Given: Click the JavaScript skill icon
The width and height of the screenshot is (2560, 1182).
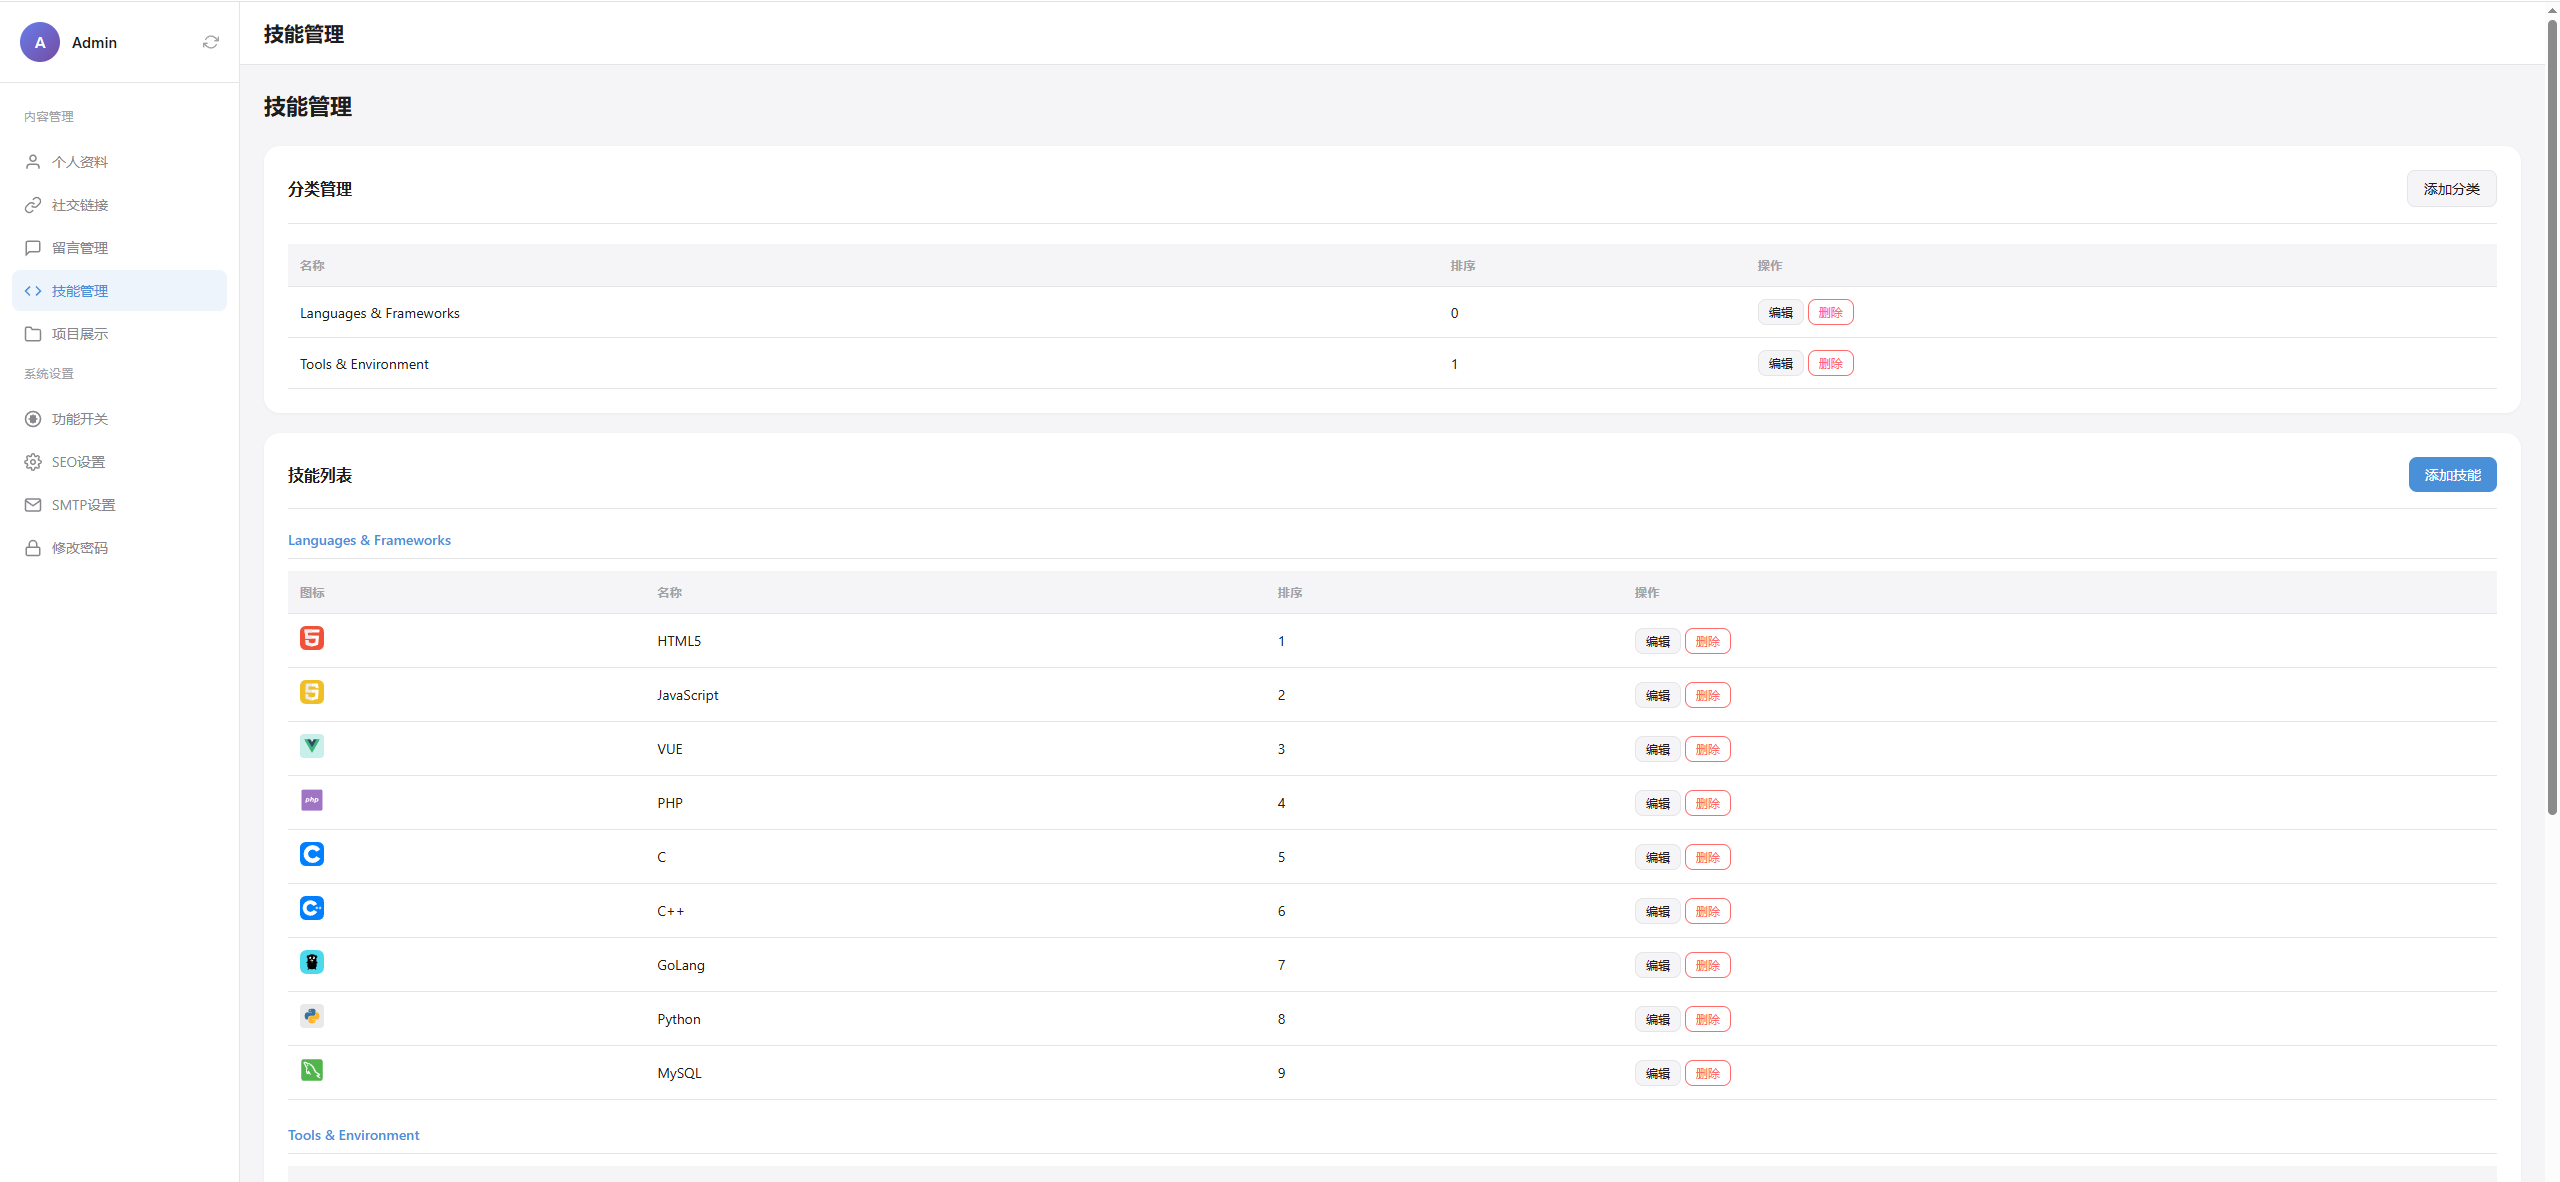Looking at the screenshot, I should (312, 692).
